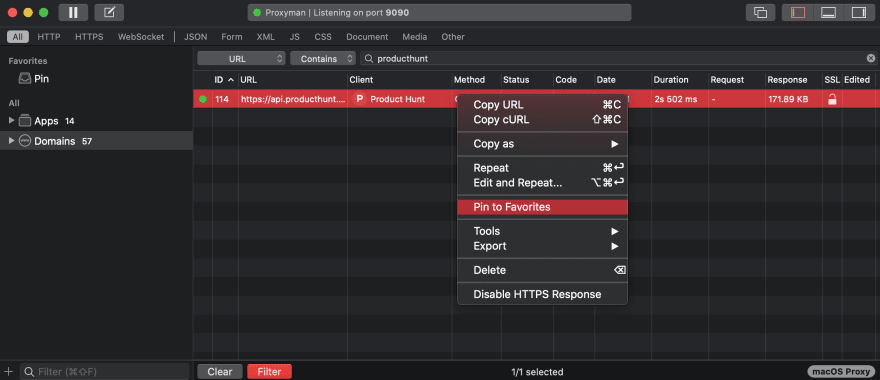Viewport: 880px width, 380px height.
Task: Switch to the WebSocket filter tab
Action: pyautogui.click(x=141, y=36)
